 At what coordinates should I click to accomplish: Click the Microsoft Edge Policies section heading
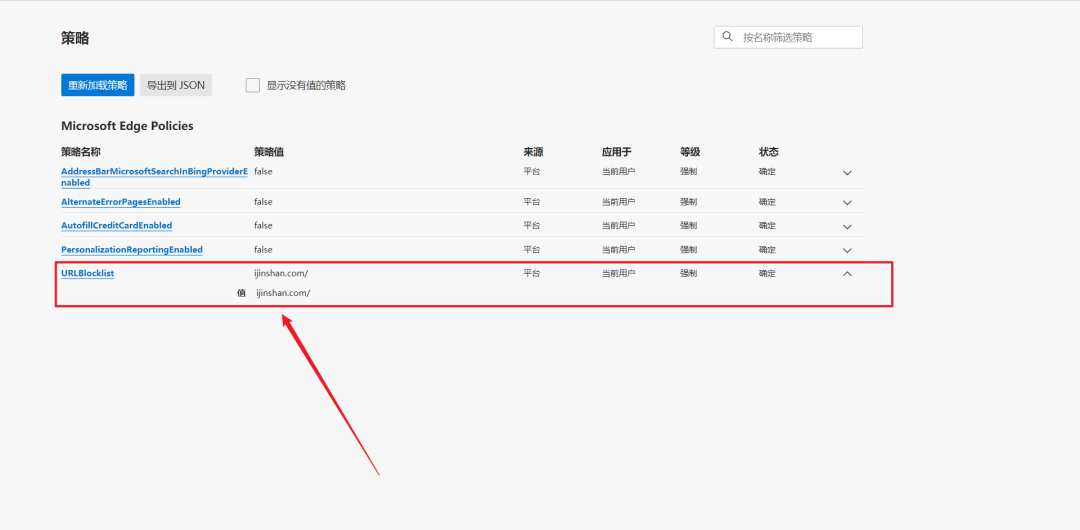(127, 126)
